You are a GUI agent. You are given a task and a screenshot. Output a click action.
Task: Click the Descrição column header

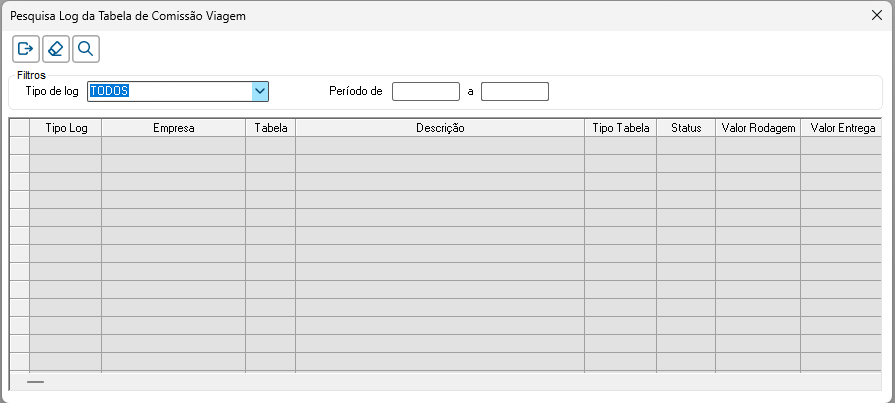[x=440, y=128]
